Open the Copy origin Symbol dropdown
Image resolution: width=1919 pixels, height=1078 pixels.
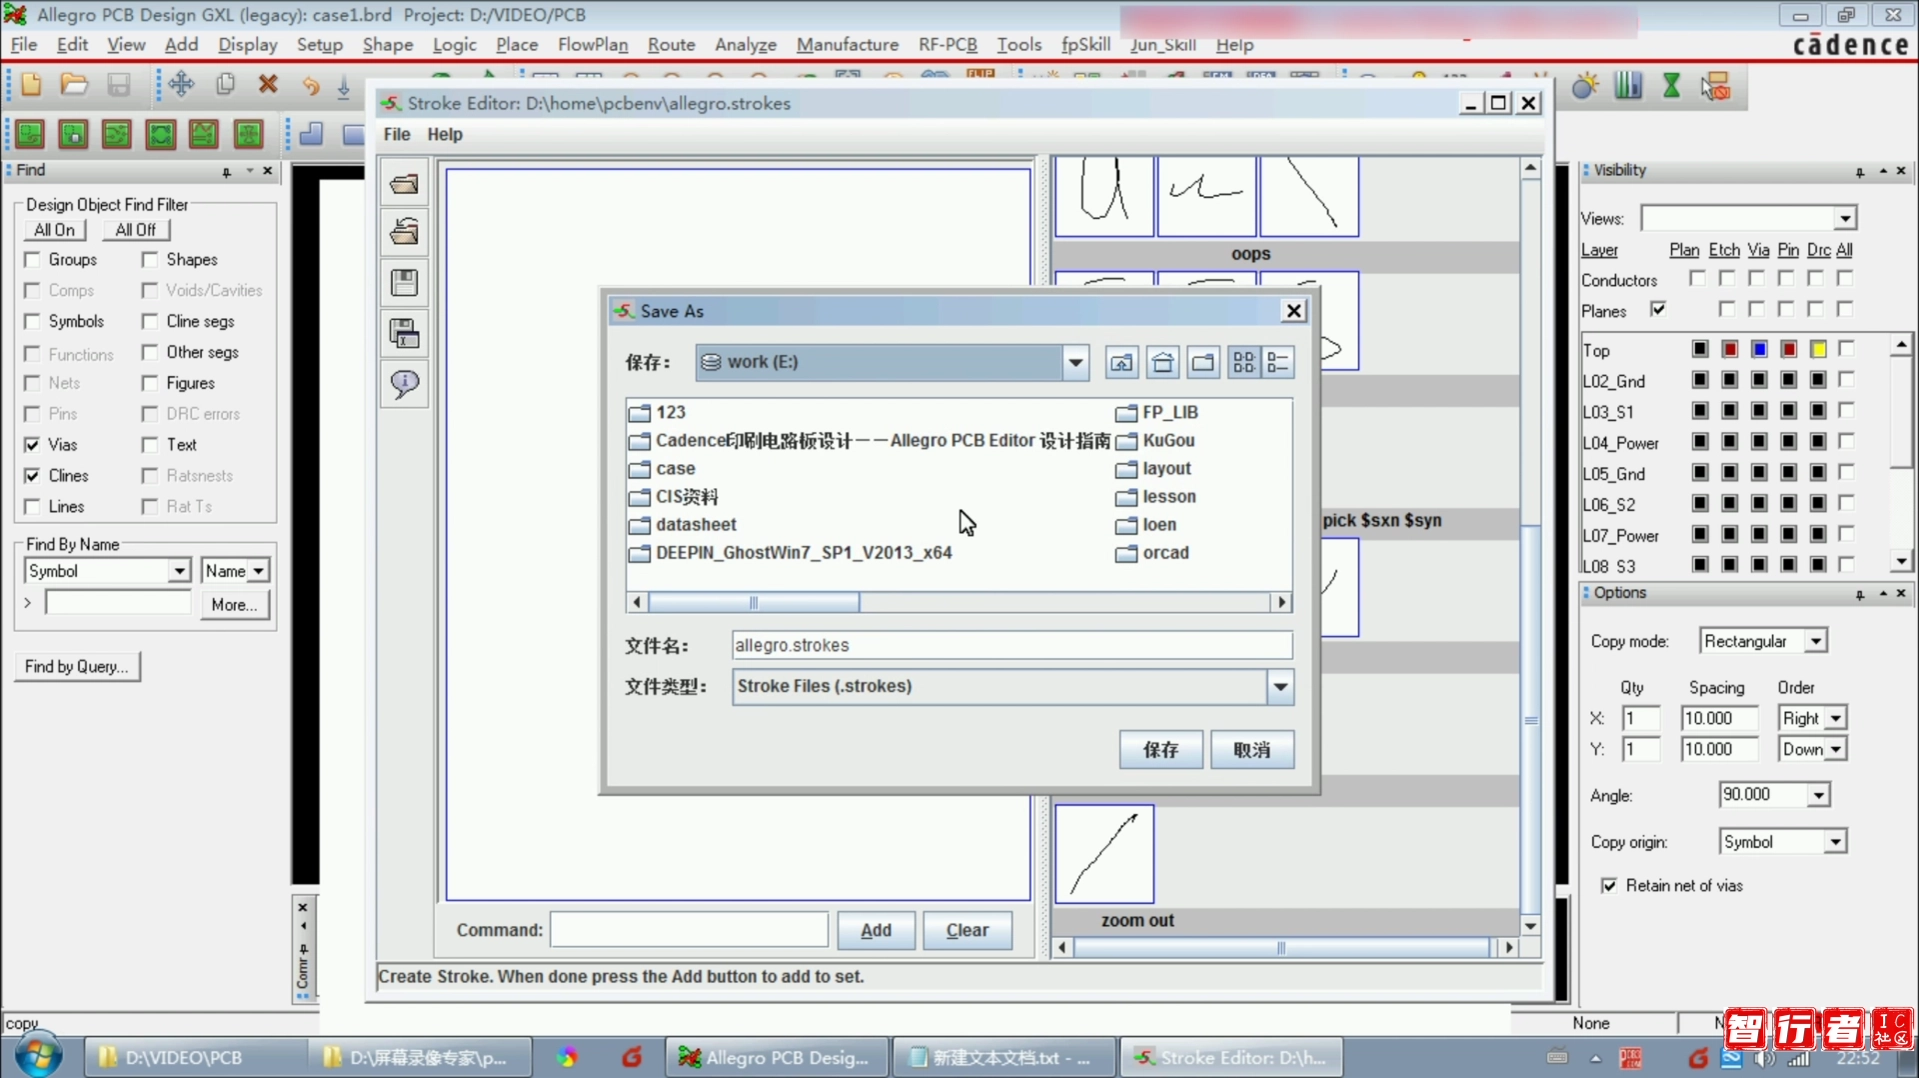pyautogui.click(x=1835, y=842)
